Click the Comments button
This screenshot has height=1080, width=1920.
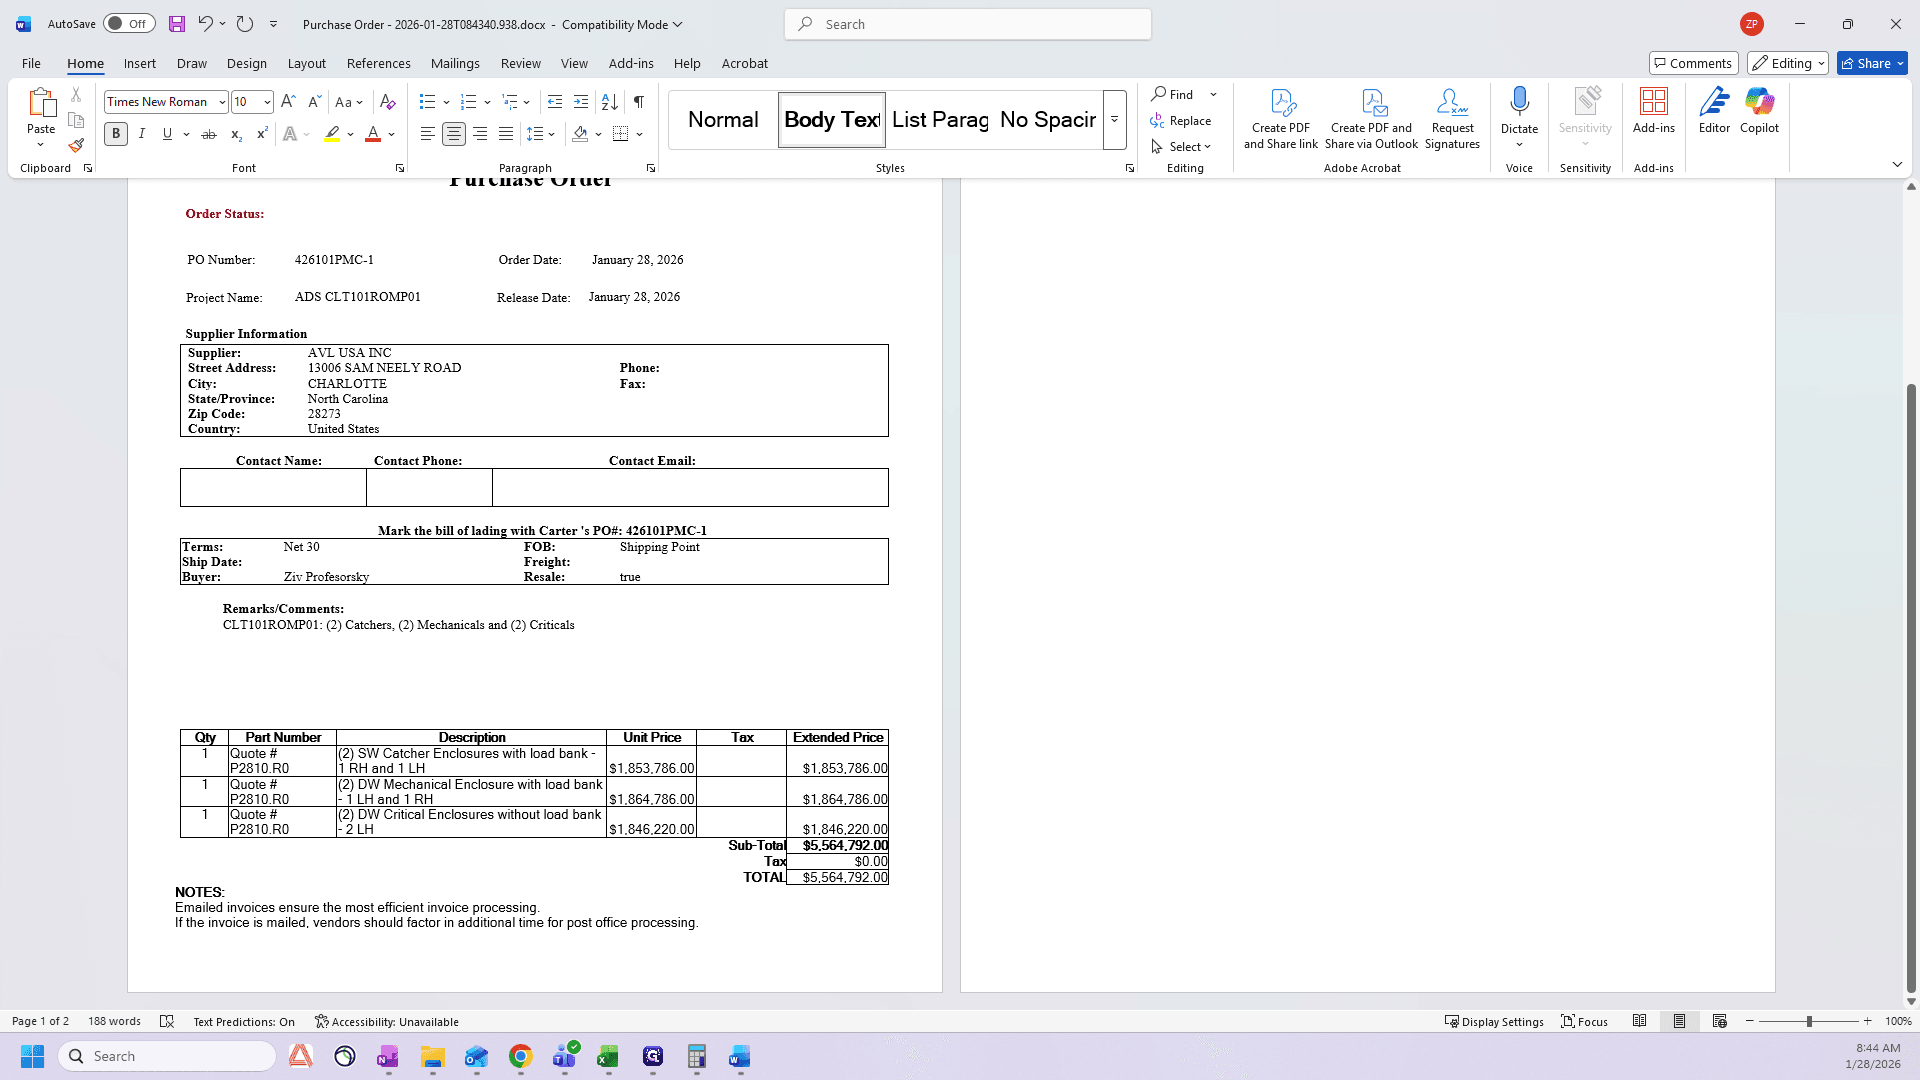pos(1693,63)
